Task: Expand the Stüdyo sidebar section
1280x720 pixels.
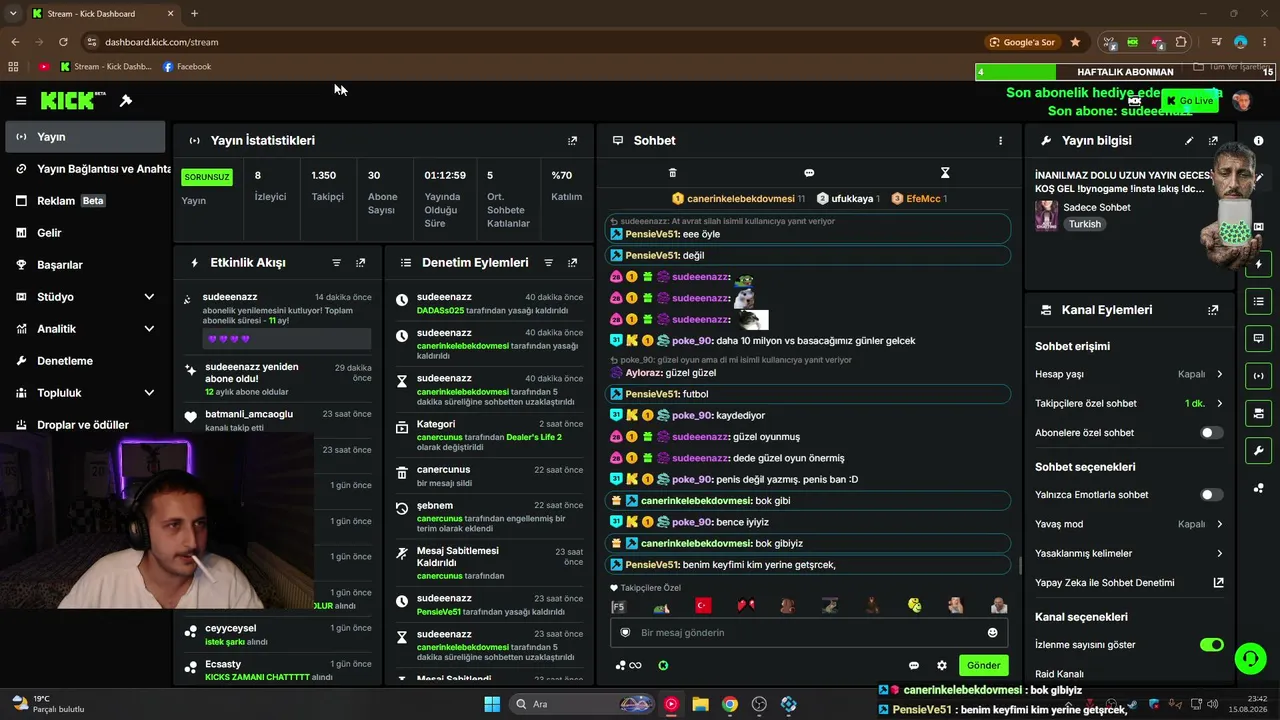Action: [x=149, y=297]
